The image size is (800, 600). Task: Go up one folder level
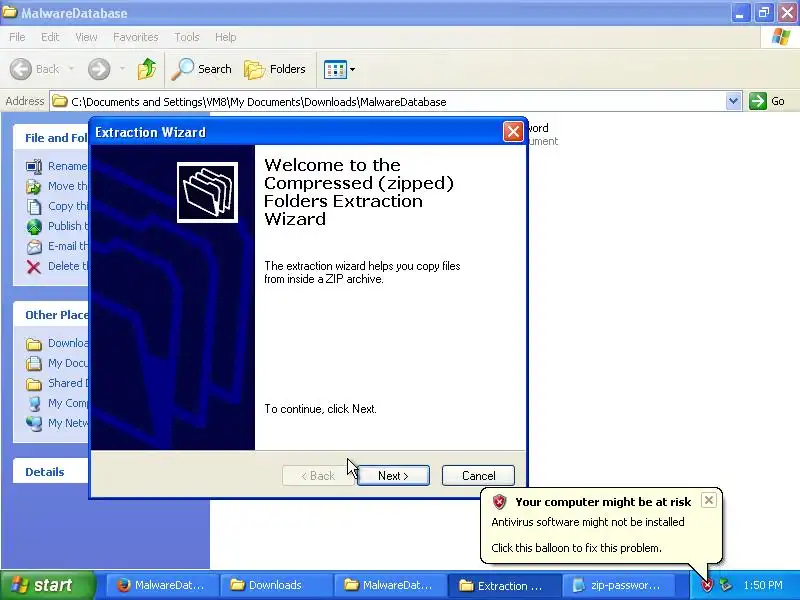[x=147, y=69]
